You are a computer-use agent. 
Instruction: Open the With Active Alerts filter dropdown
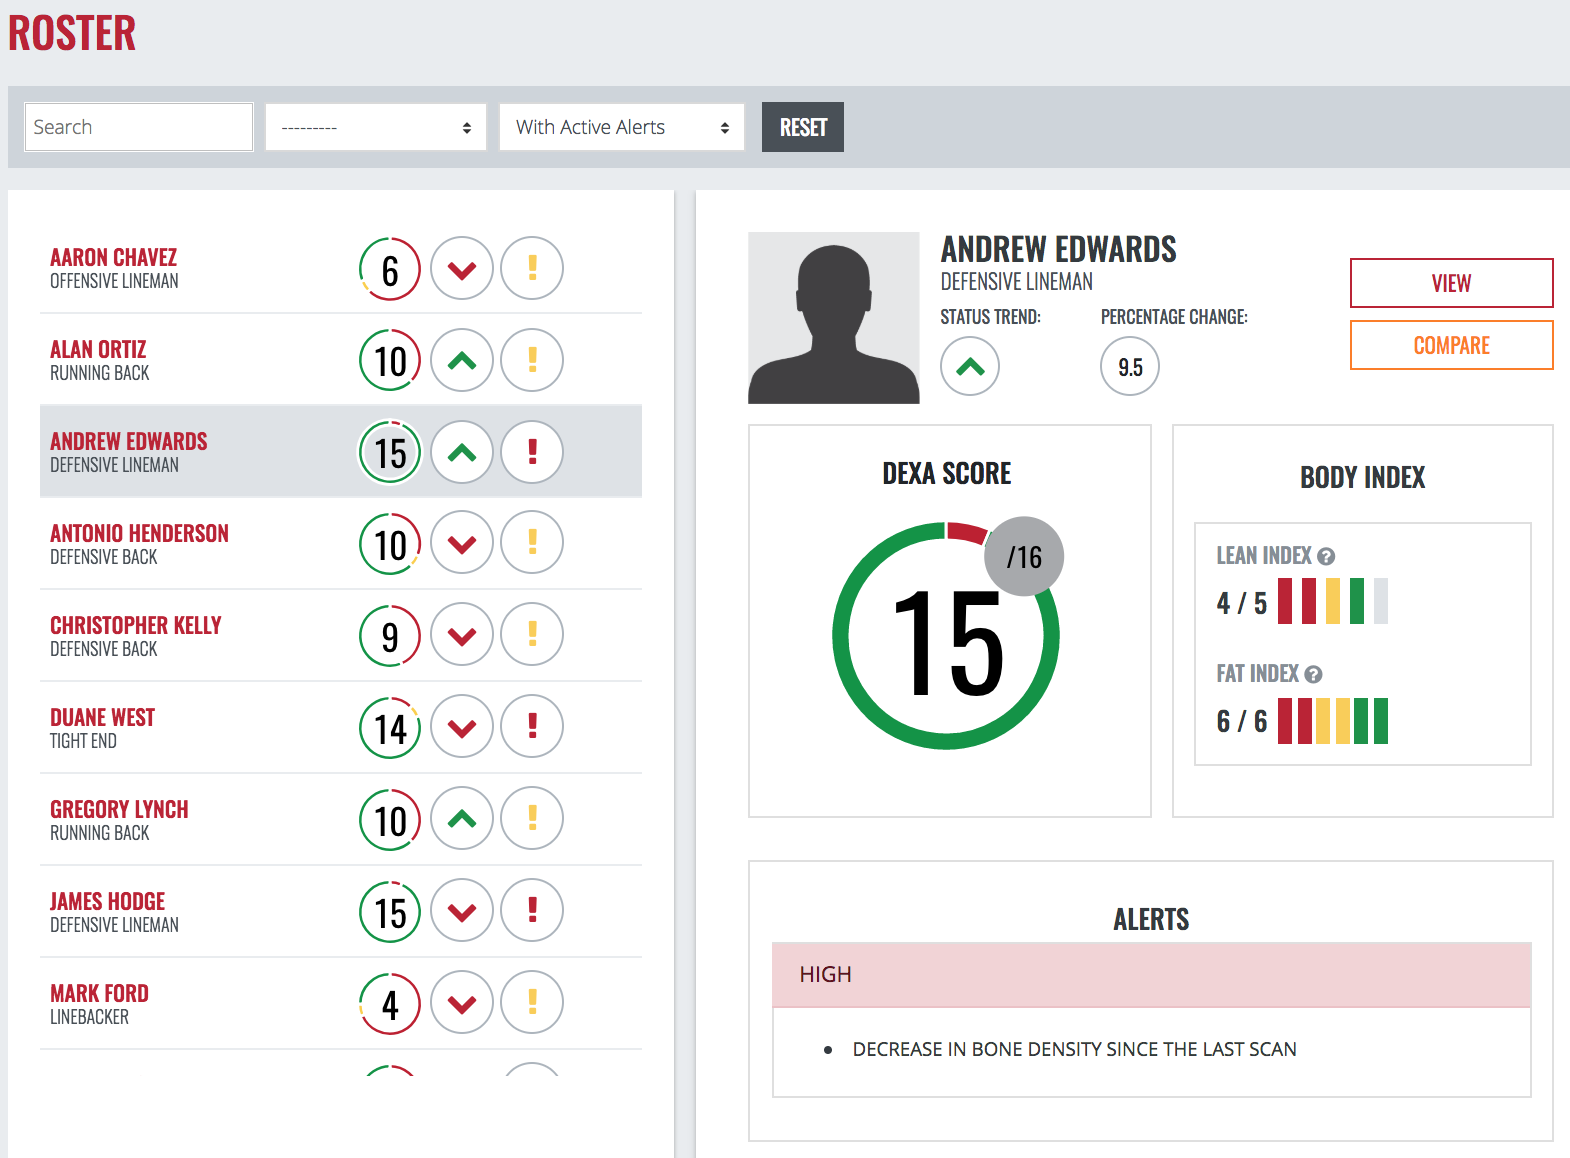(x=621, y=127)
